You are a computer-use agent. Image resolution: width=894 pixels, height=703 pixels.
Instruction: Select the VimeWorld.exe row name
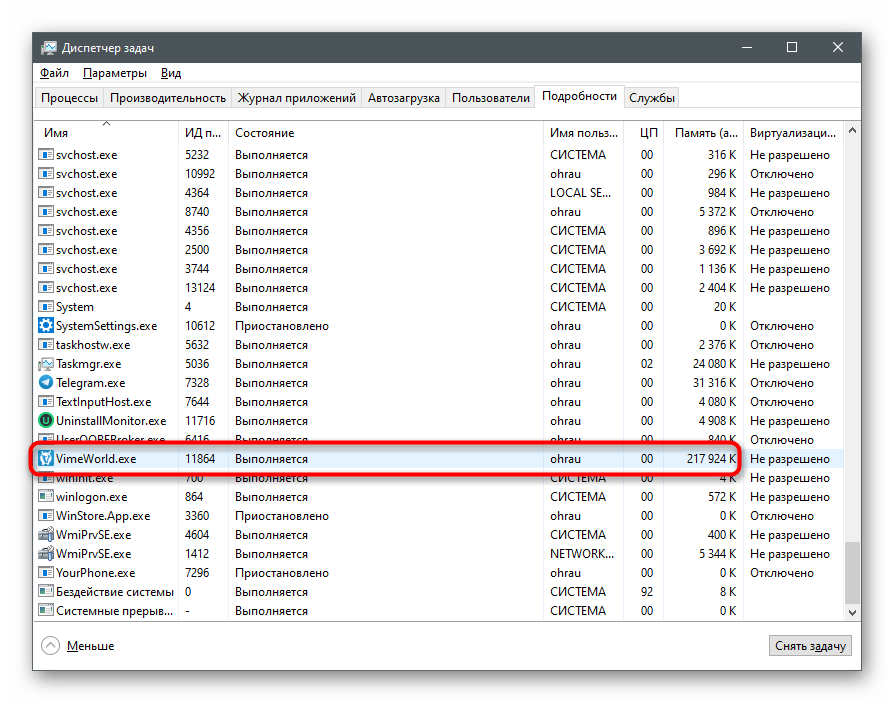pos(96,458)
